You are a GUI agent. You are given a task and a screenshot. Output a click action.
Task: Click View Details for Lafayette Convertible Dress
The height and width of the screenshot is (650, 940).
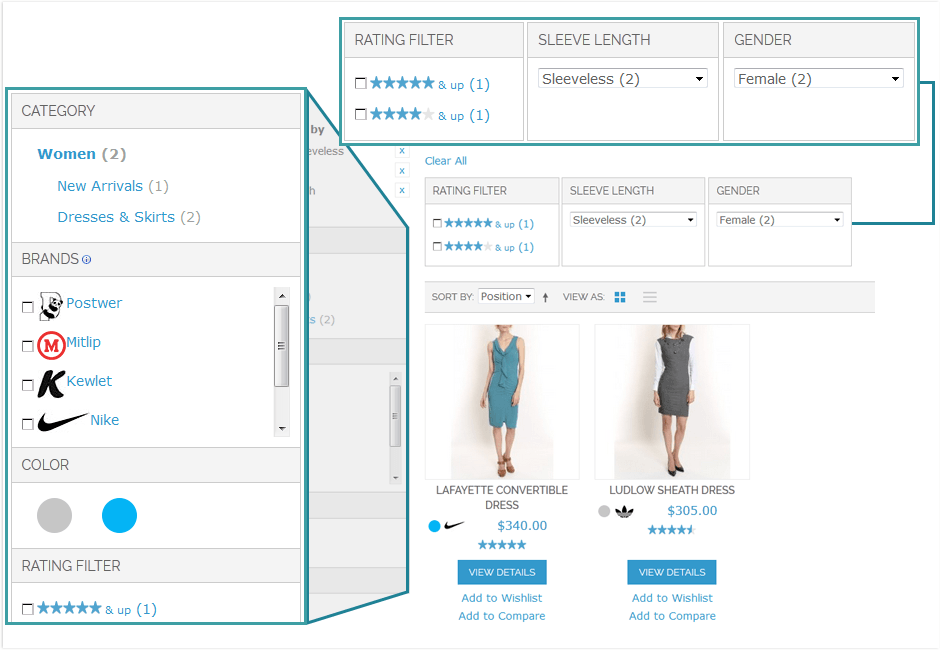pos(501,572)
